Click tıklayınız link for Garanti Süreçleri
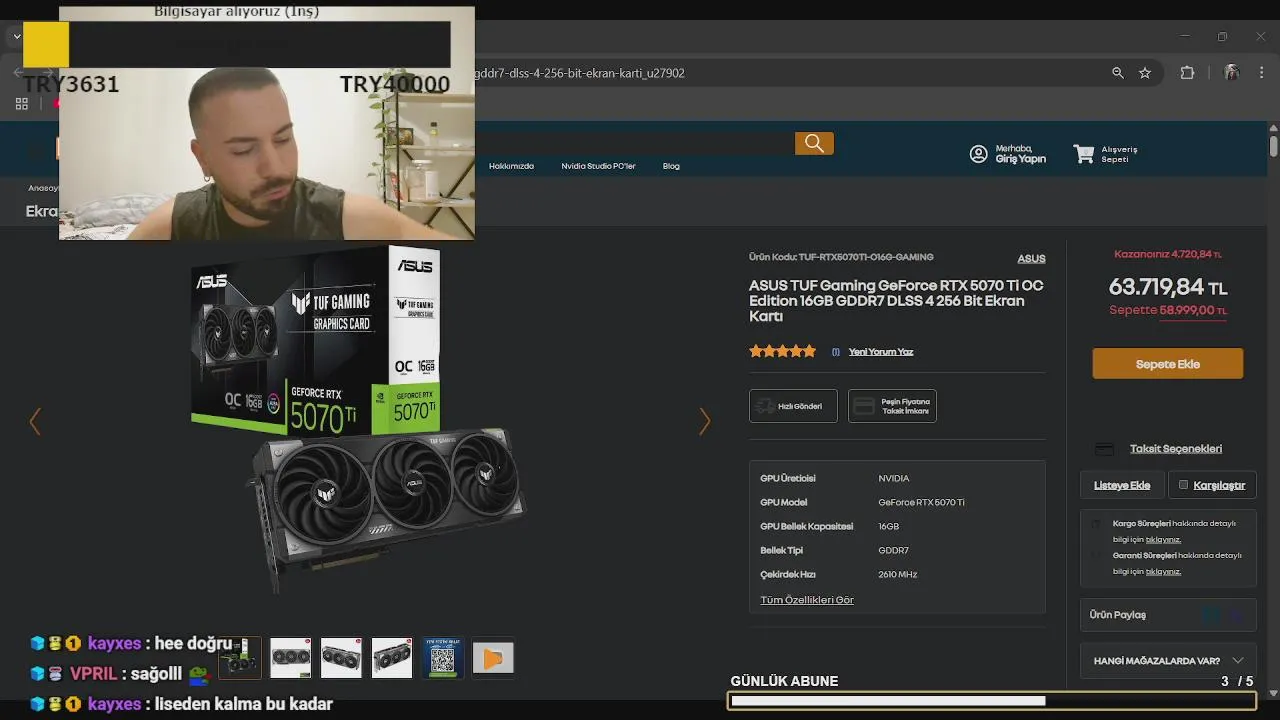Image resolution: width=1280 pixels, height=720 pixels. point(1163,572)
